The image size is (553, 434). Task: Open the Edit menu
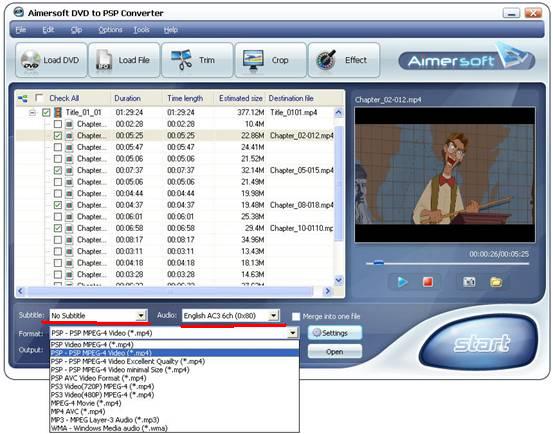pos(48,30)
